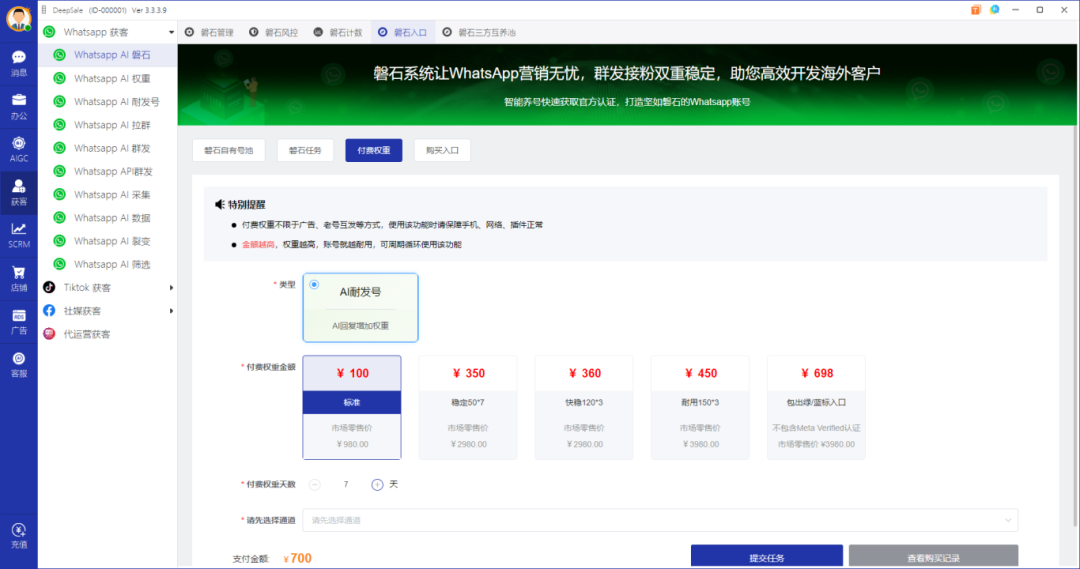Expand the Tiktok 获客 submenu arrow

[171, 288]
